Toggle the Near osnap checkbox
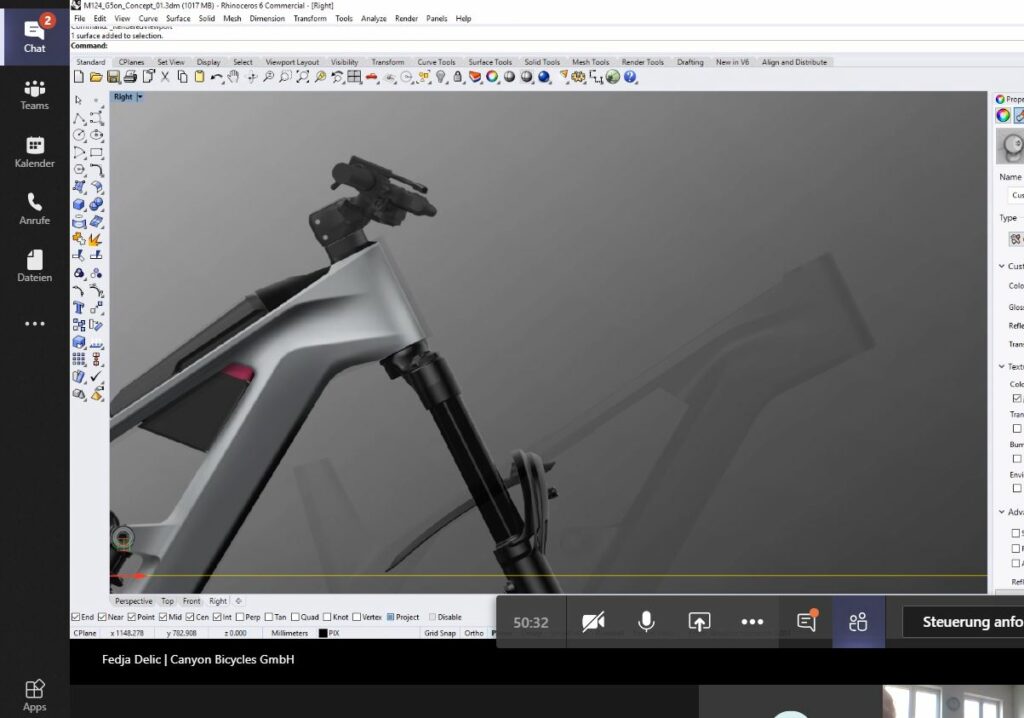1024x718 pixels. (102, 617)
